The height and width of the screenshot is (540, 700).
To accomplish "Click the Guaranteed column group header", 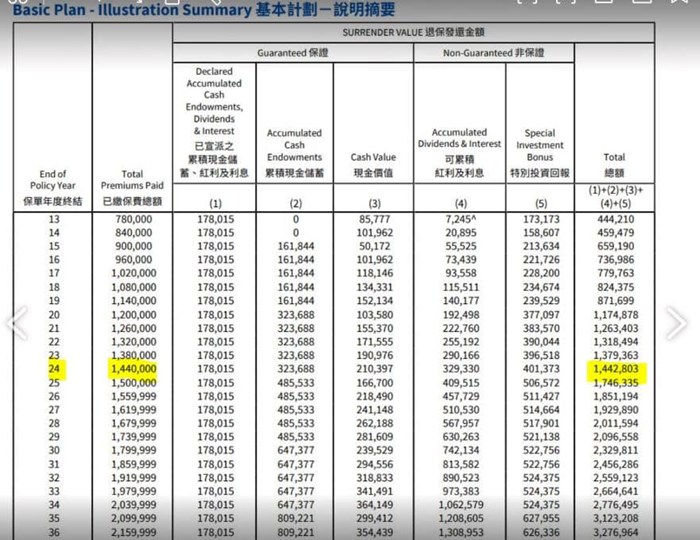I will pos(294,51).
